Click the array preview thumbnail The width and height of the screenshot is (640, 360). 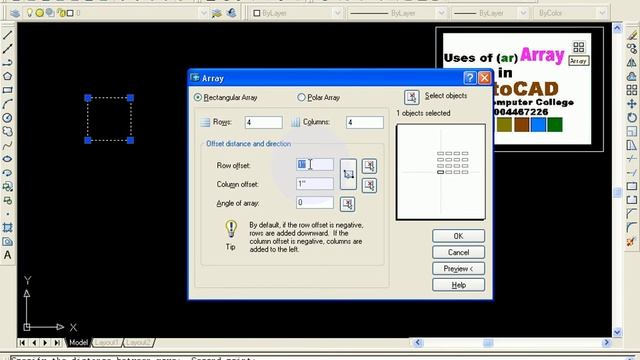(441, 172)
